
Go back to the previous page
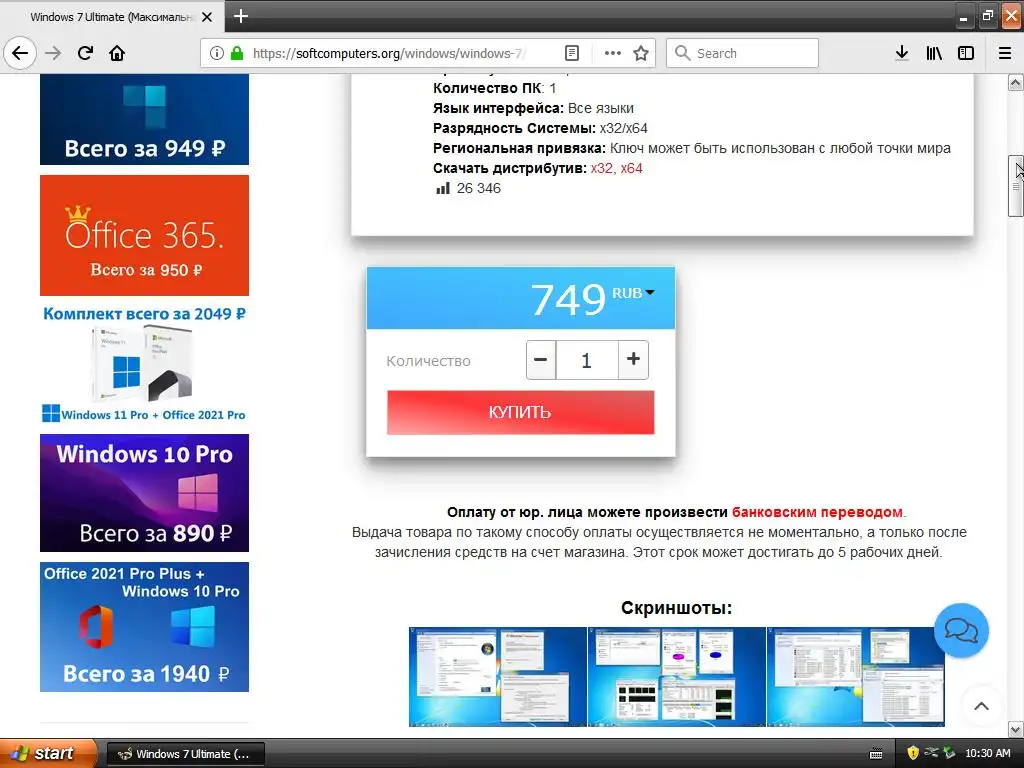tap(20, 53)
